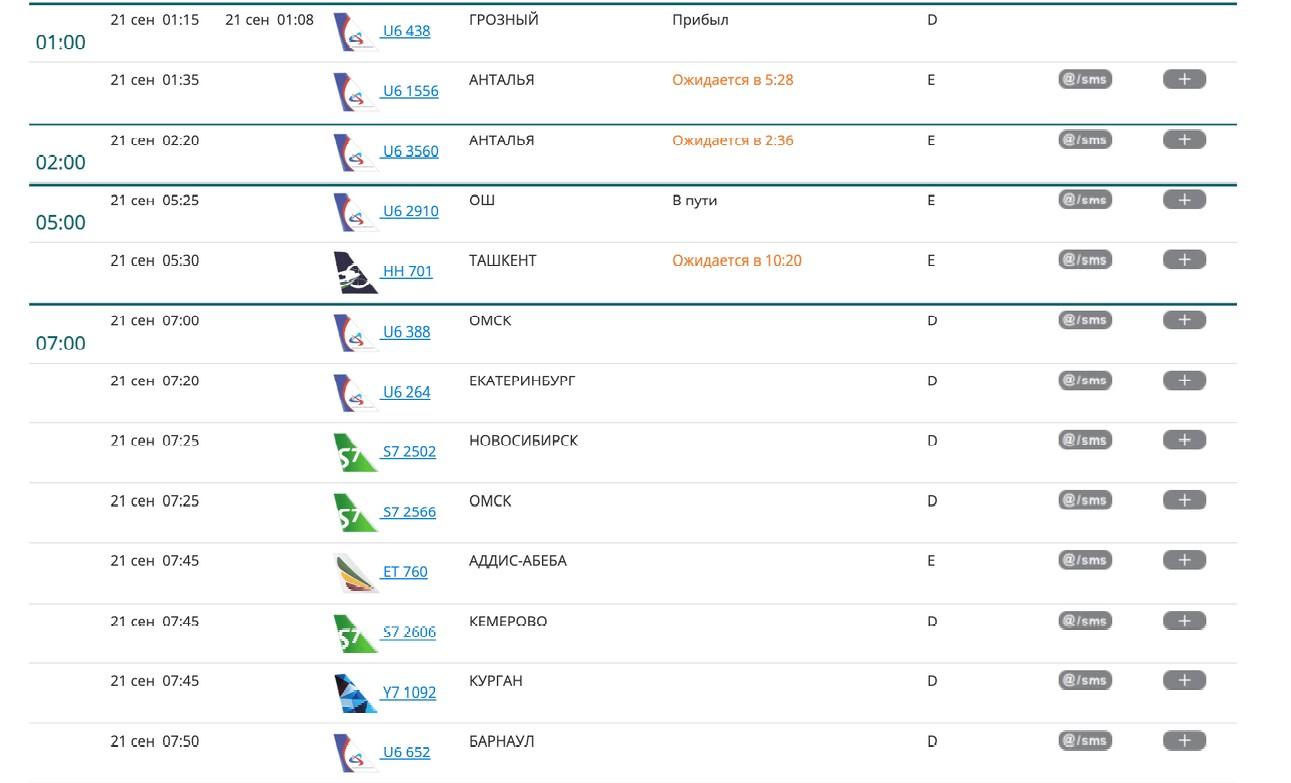The width and height of the screenshot is (1291, 783).
Task: Click the S7 logo beside flight S7 2502
Action: coord(355,452)
